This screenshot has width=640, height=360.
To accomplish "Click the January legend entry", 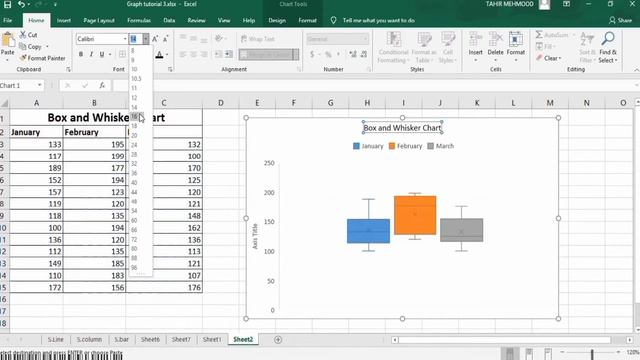I will [x=368, y=146].
